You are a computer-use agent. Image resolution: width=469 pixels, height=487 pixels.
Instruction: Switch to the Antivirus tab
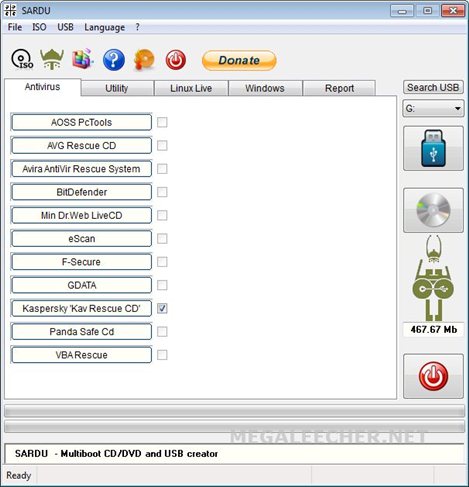(x=42, y=87)
